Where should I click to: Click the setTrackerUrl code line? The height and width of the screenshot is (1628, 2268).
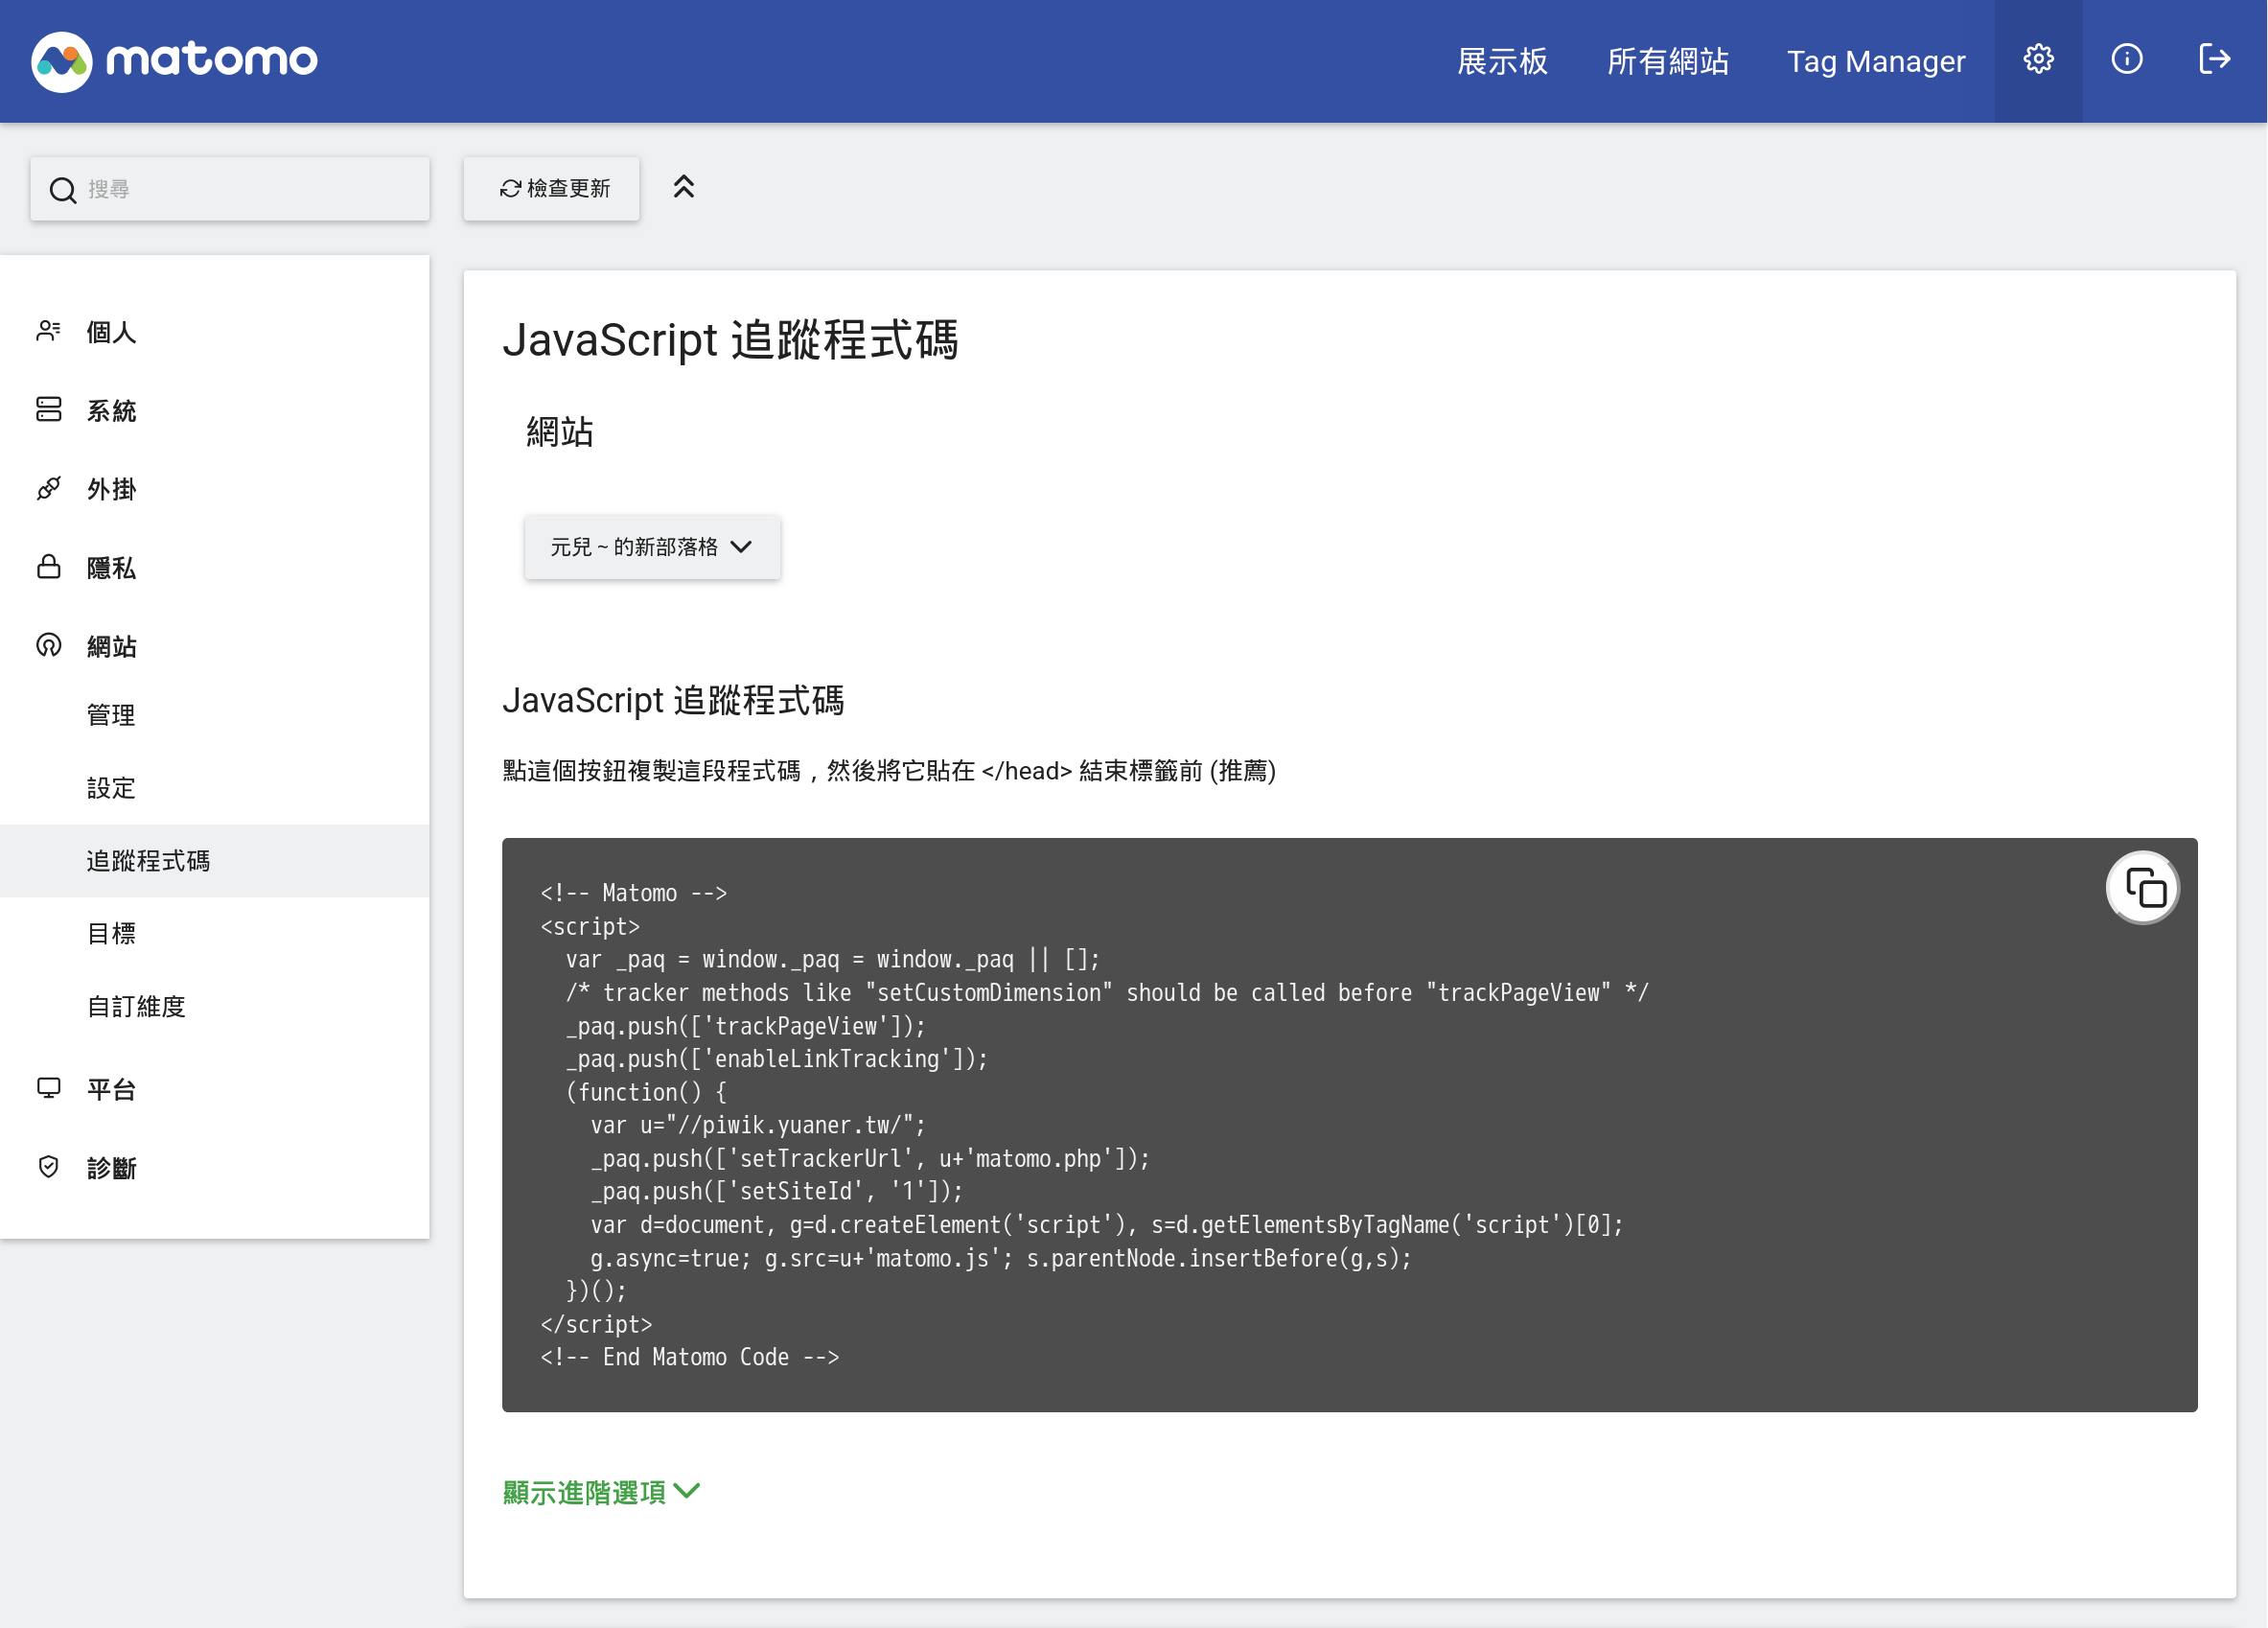point(870,1158)
